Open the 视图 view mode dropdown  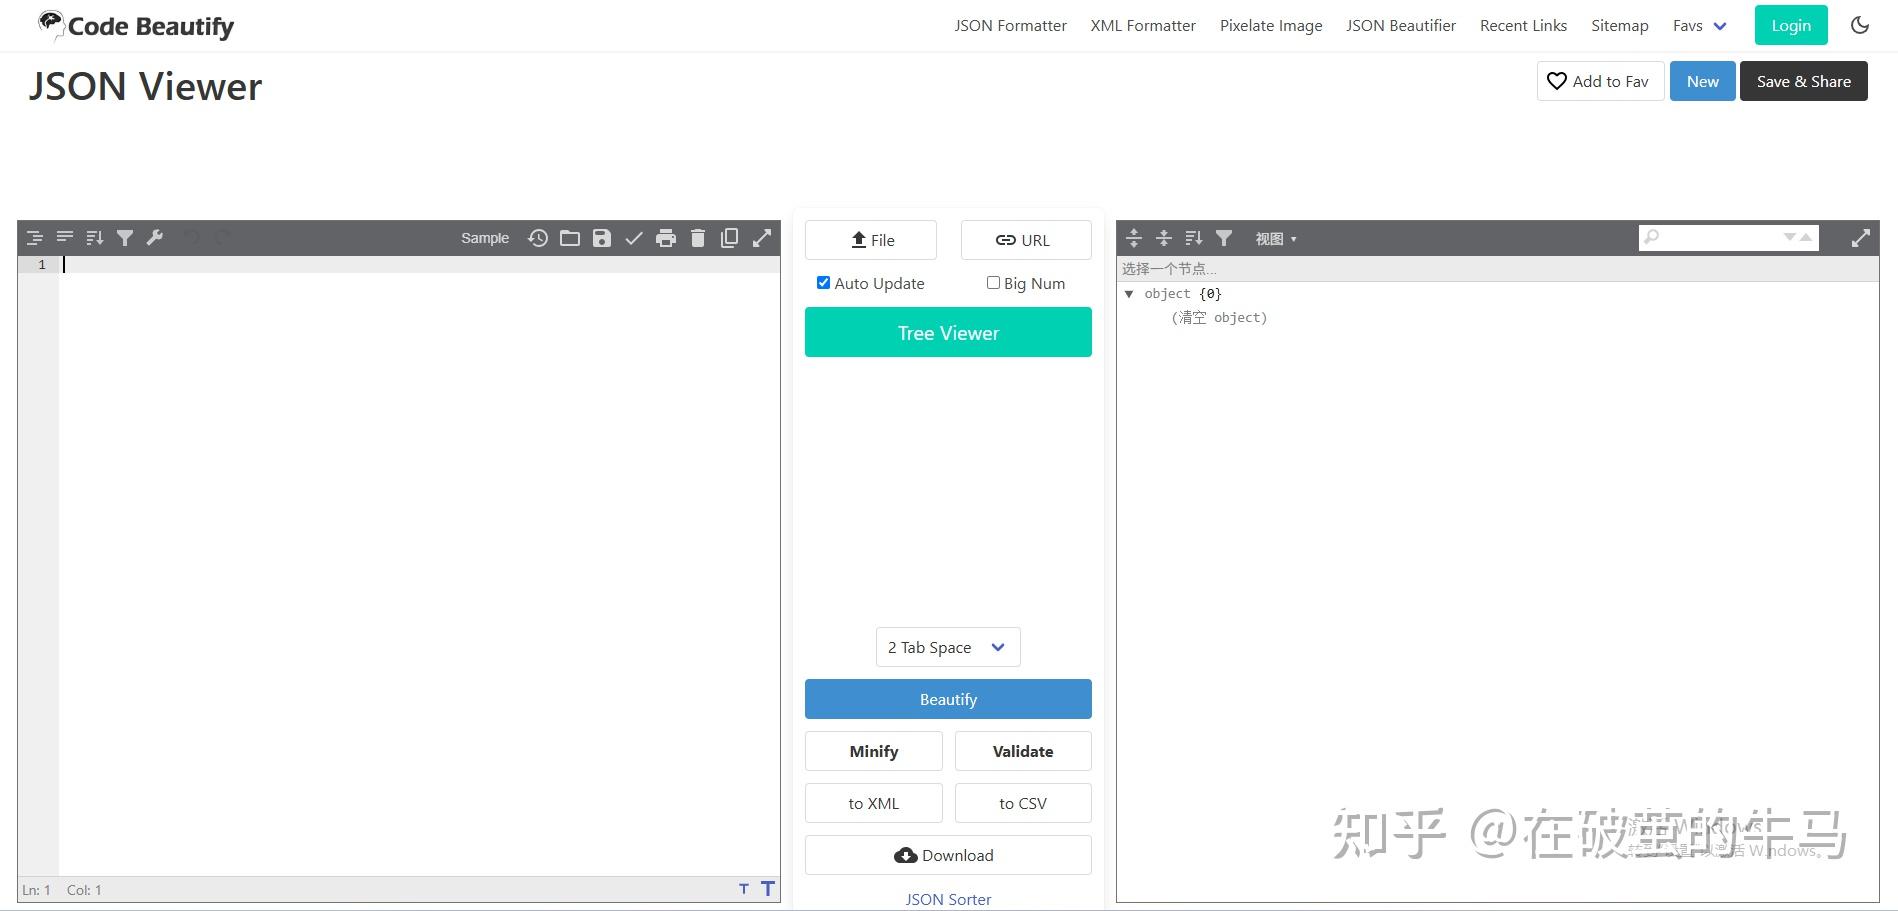(1276, 239)
